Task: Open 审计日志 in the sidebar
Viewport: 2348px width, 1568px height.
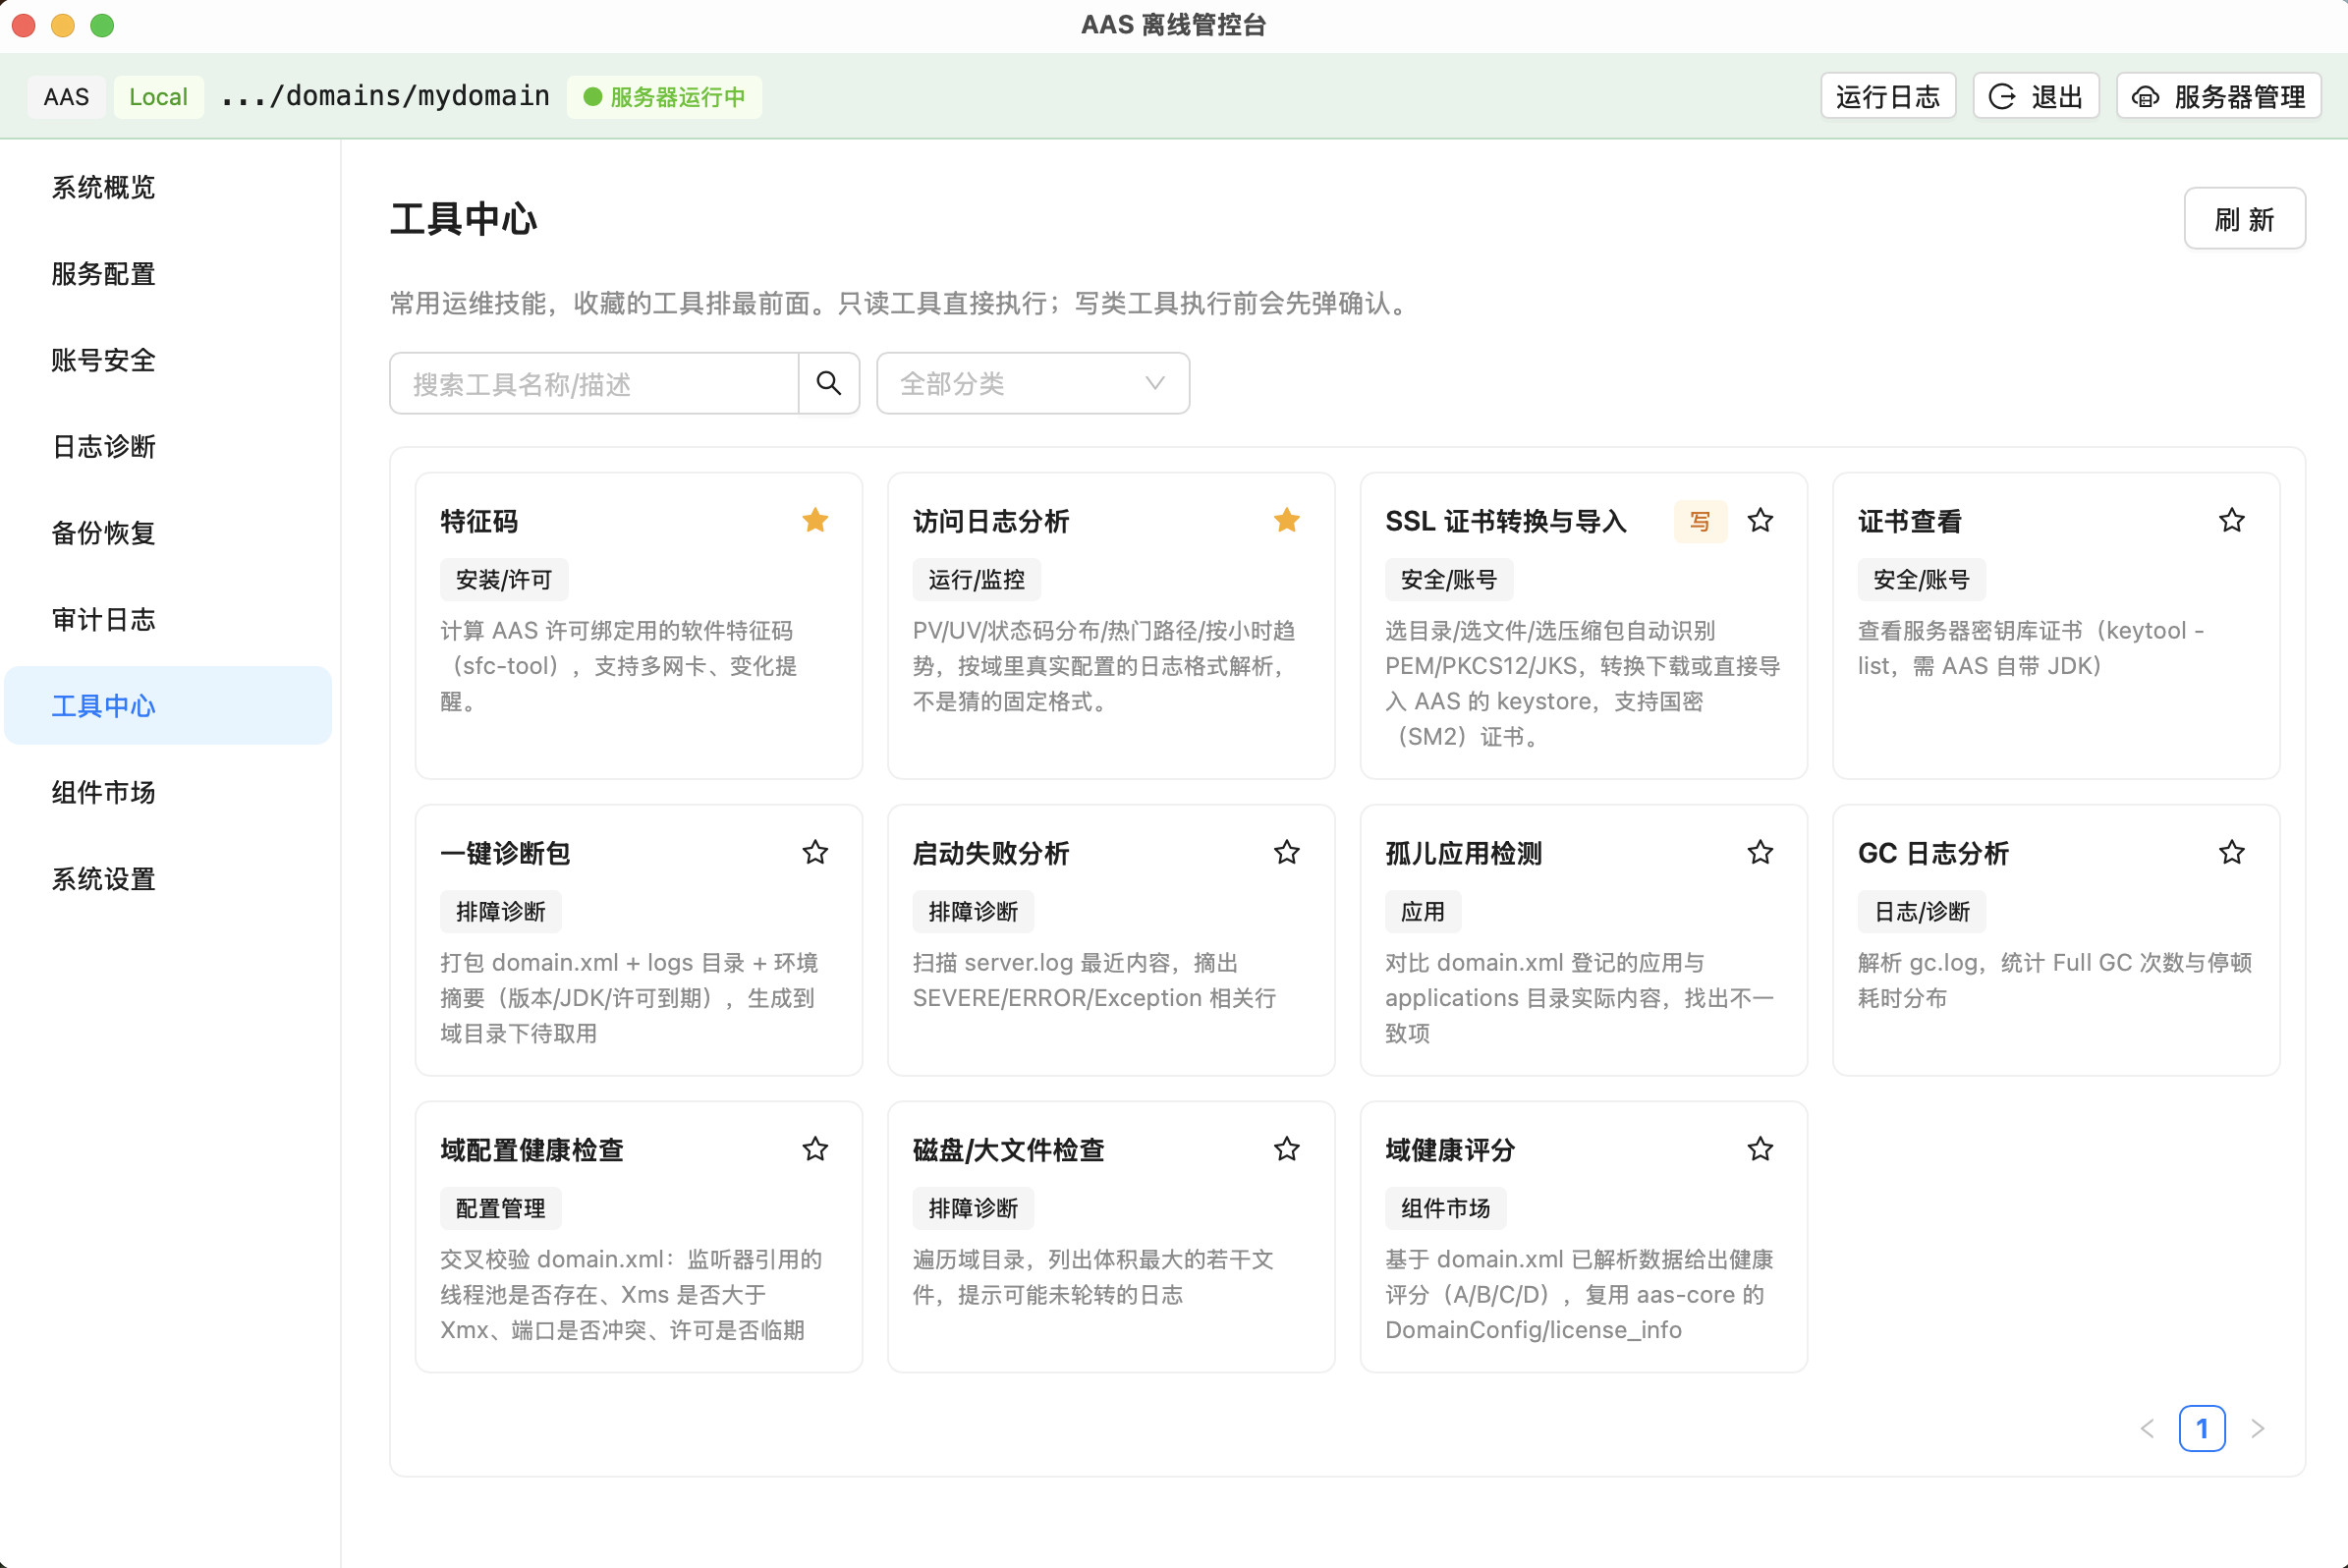Action: pos(168,620)
